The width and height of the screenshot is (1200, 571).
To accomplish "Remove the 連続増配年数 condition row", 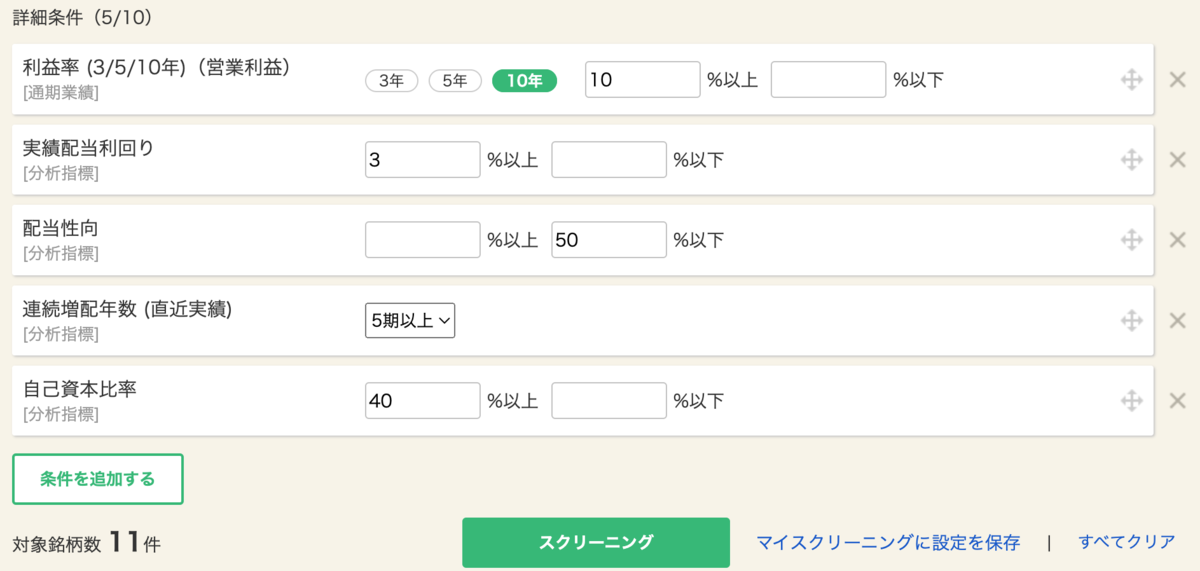I will (x=1177, y=321).
